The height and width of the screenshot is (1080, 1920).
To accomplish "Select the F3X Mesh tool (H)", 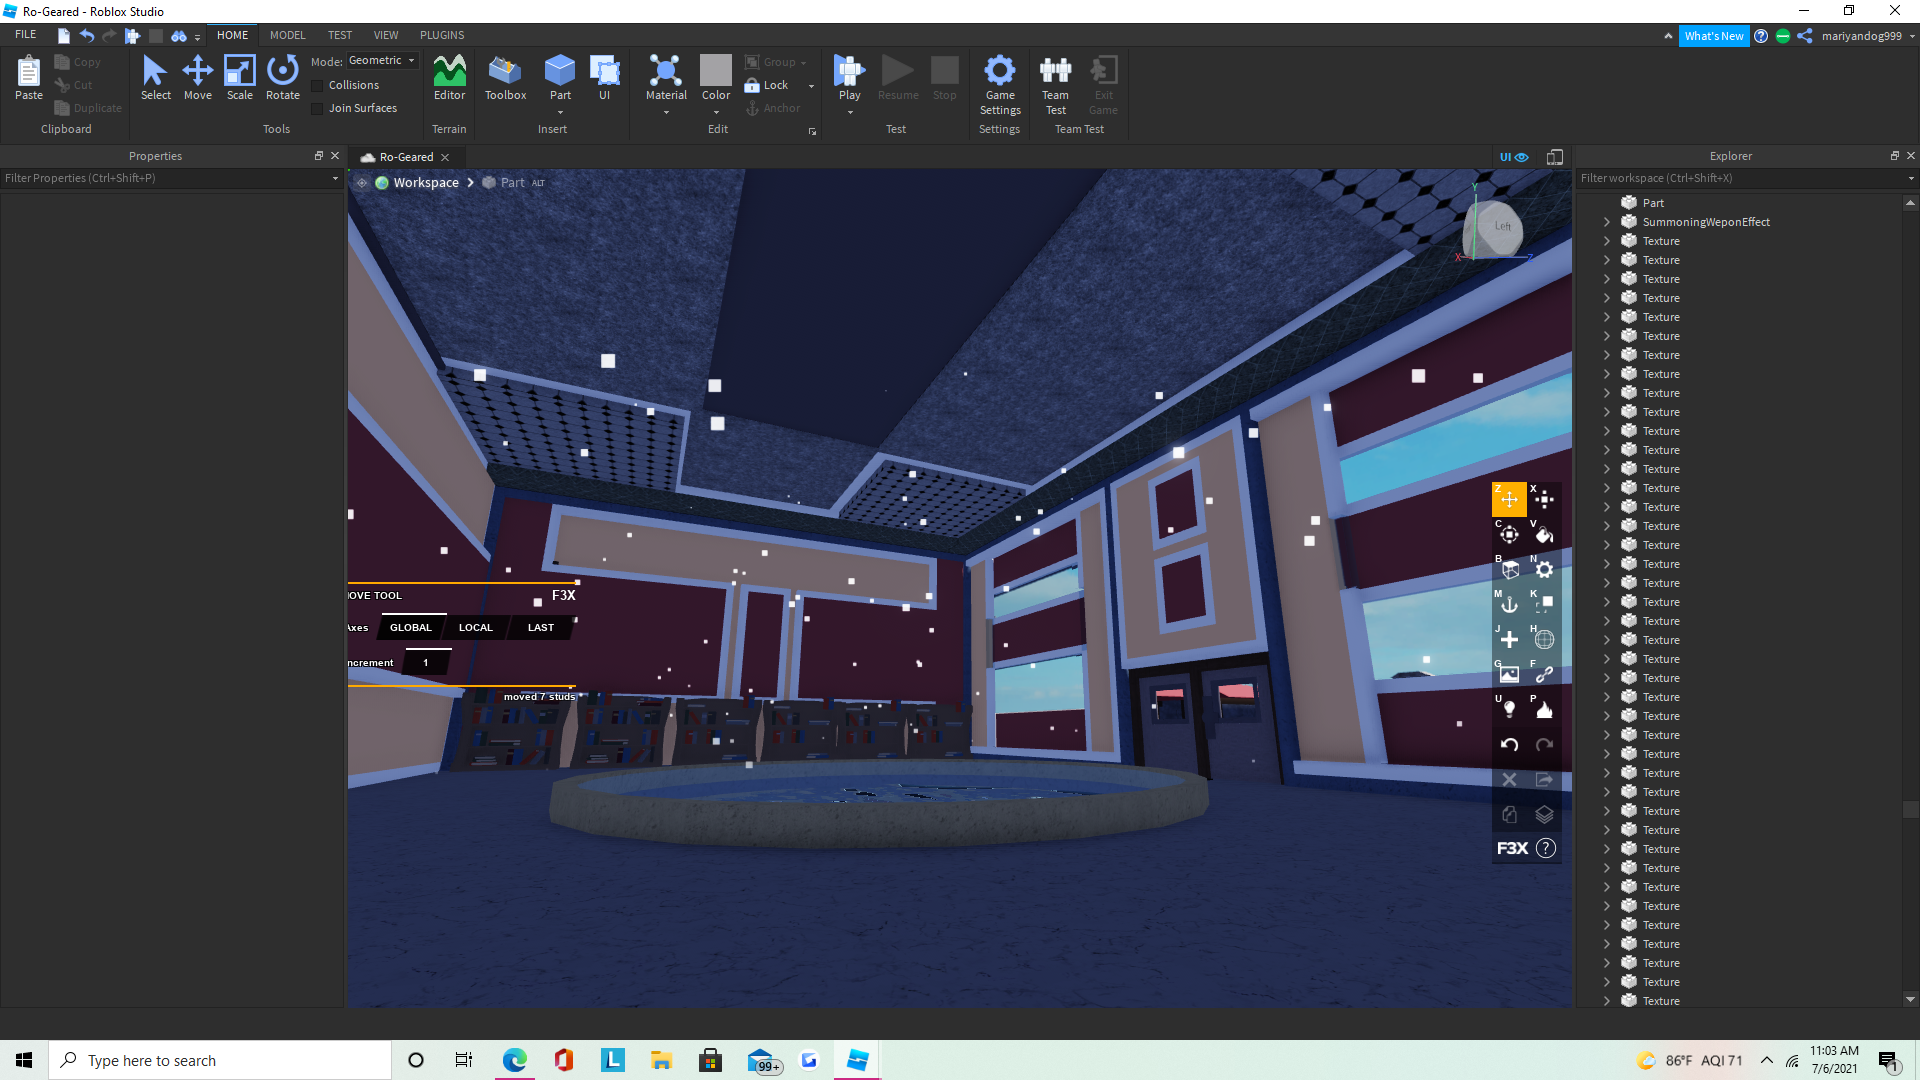I will point(1544,639).
